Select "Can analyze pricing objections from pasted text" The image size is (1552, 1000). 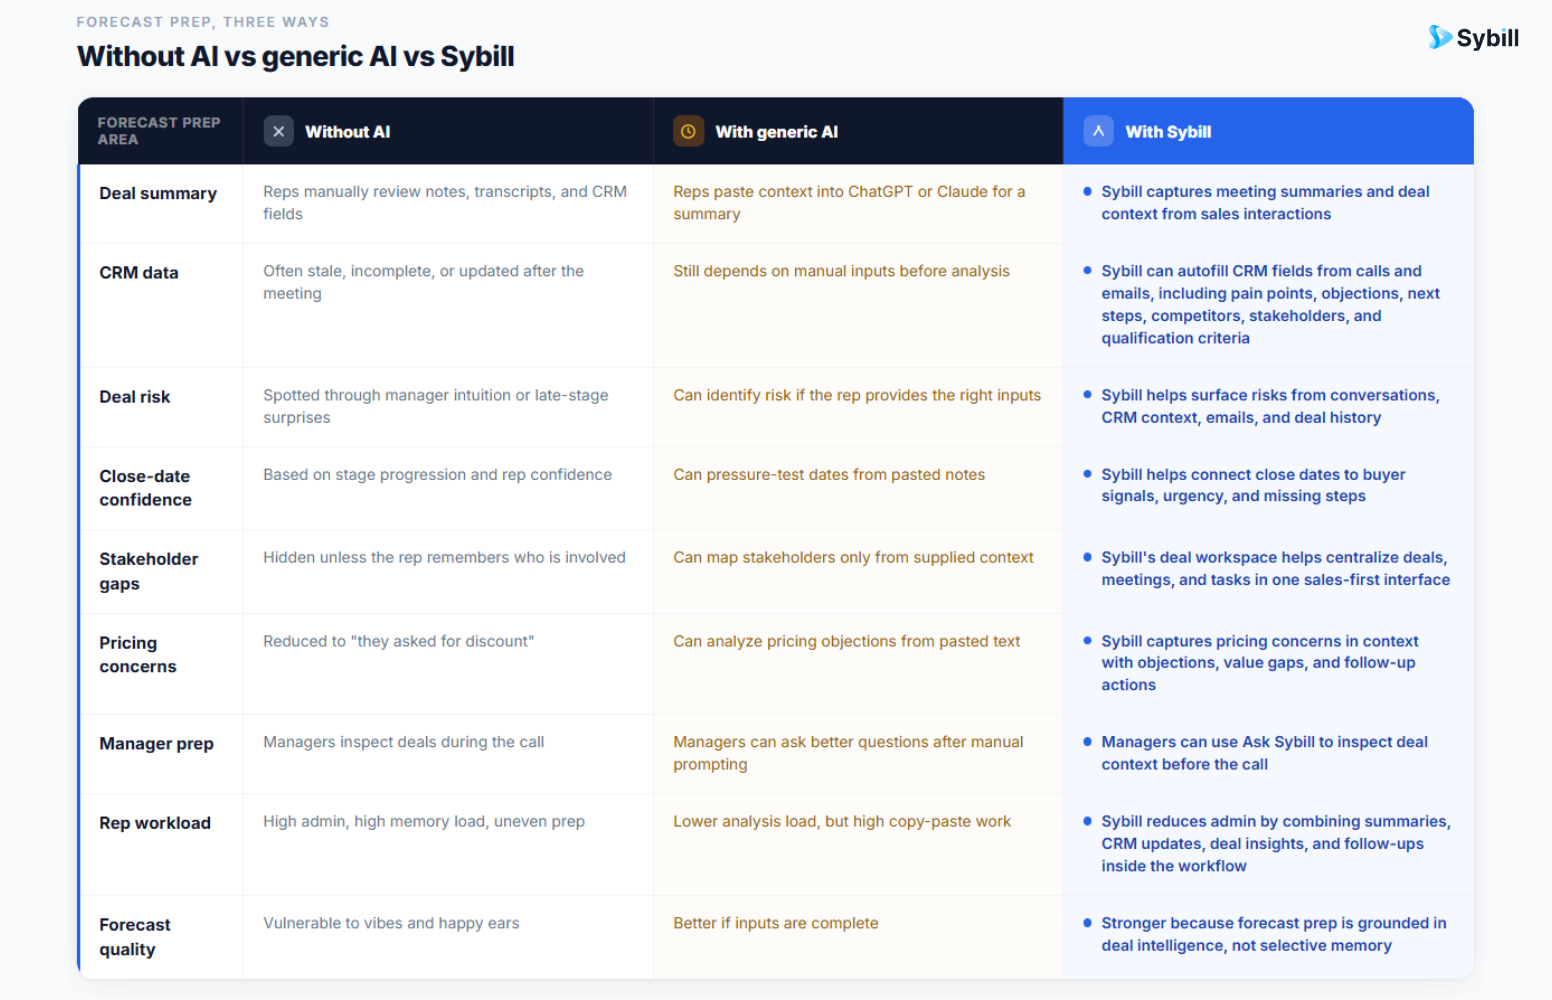tap(847, 641)
